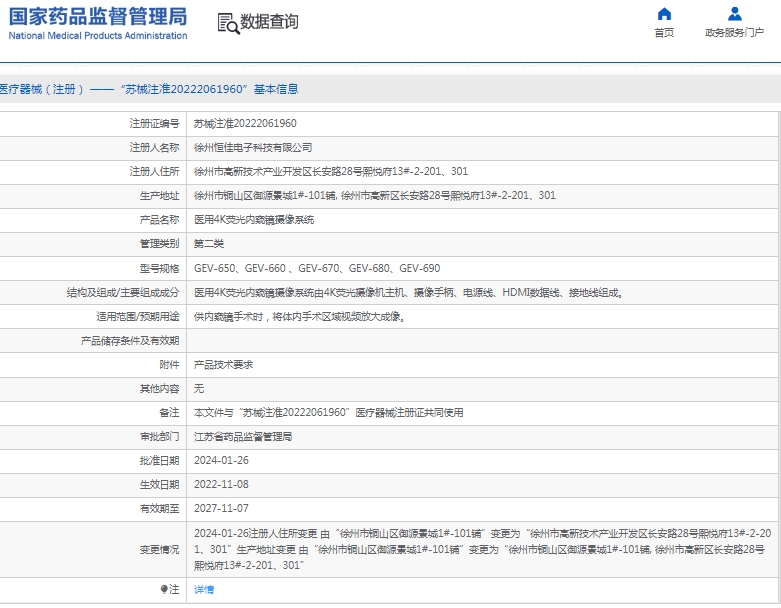Select the 其他内容 value 无
Screen dimensions: 781x608
(199, 388)
